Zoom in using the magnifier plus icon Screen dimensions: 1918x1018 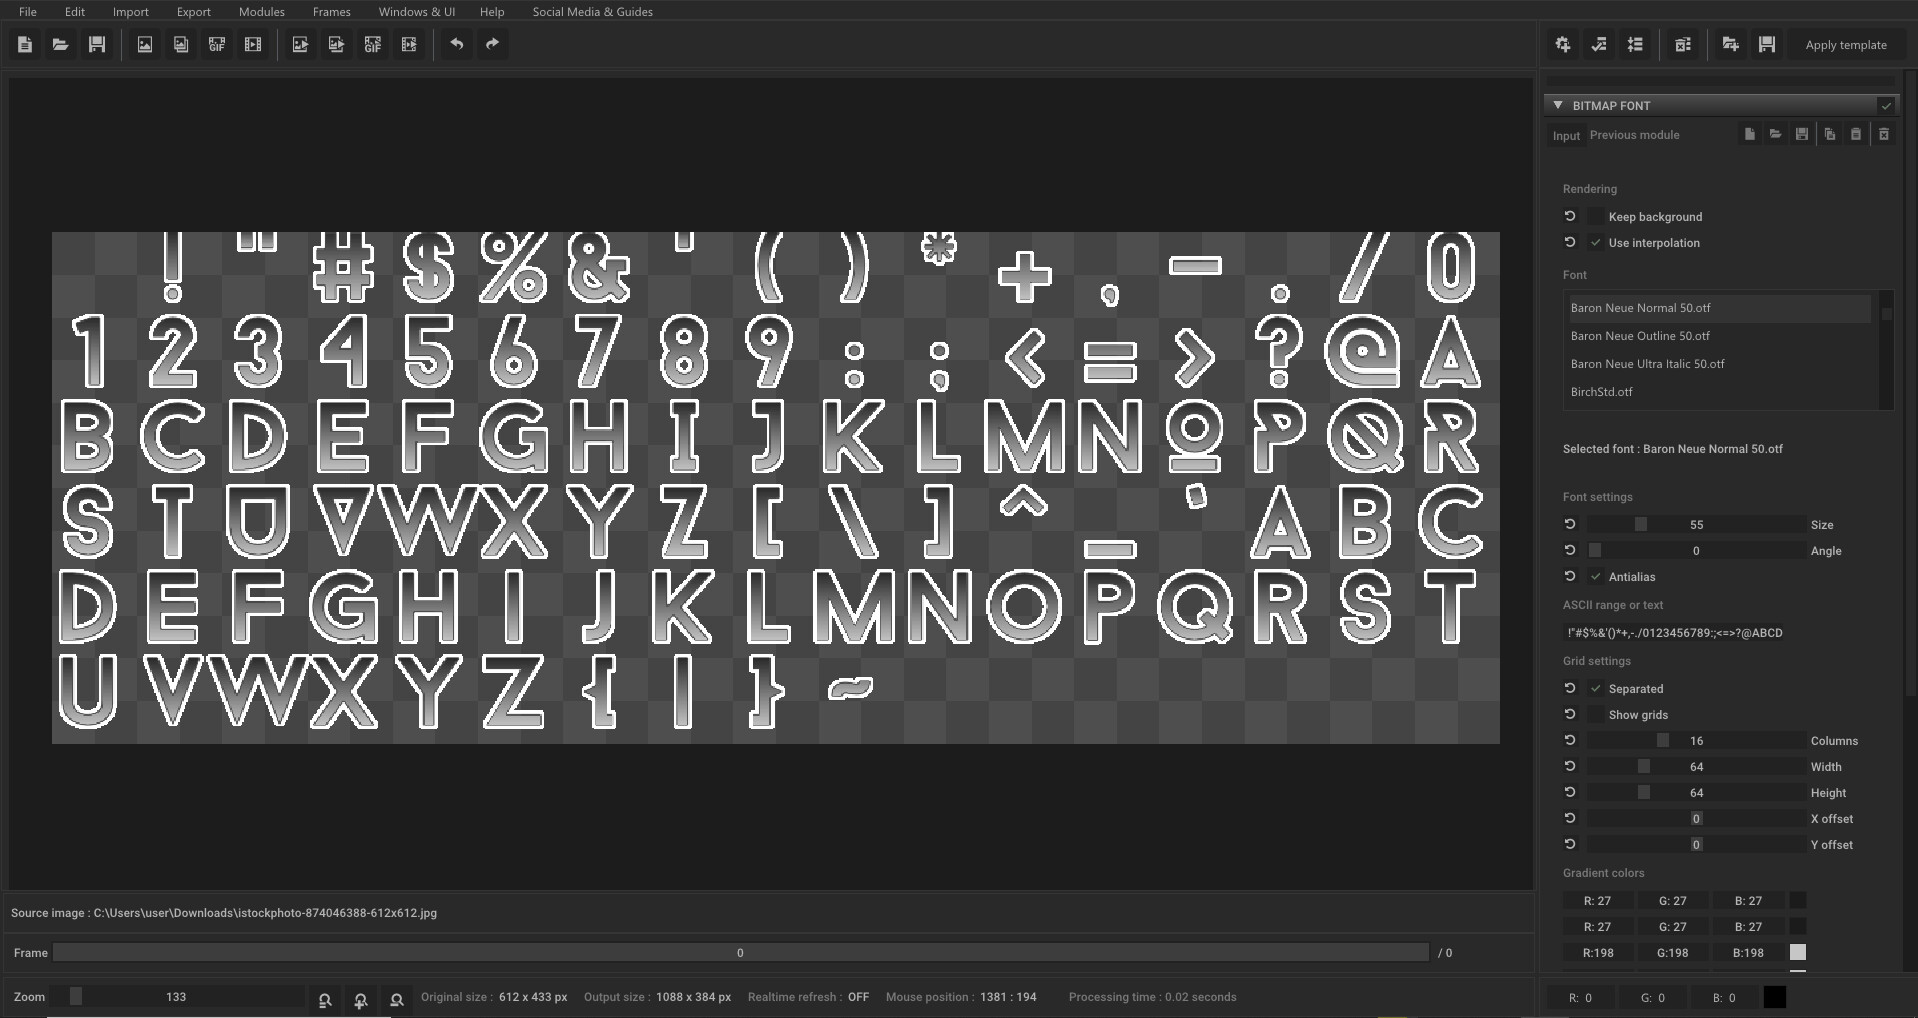360,998
